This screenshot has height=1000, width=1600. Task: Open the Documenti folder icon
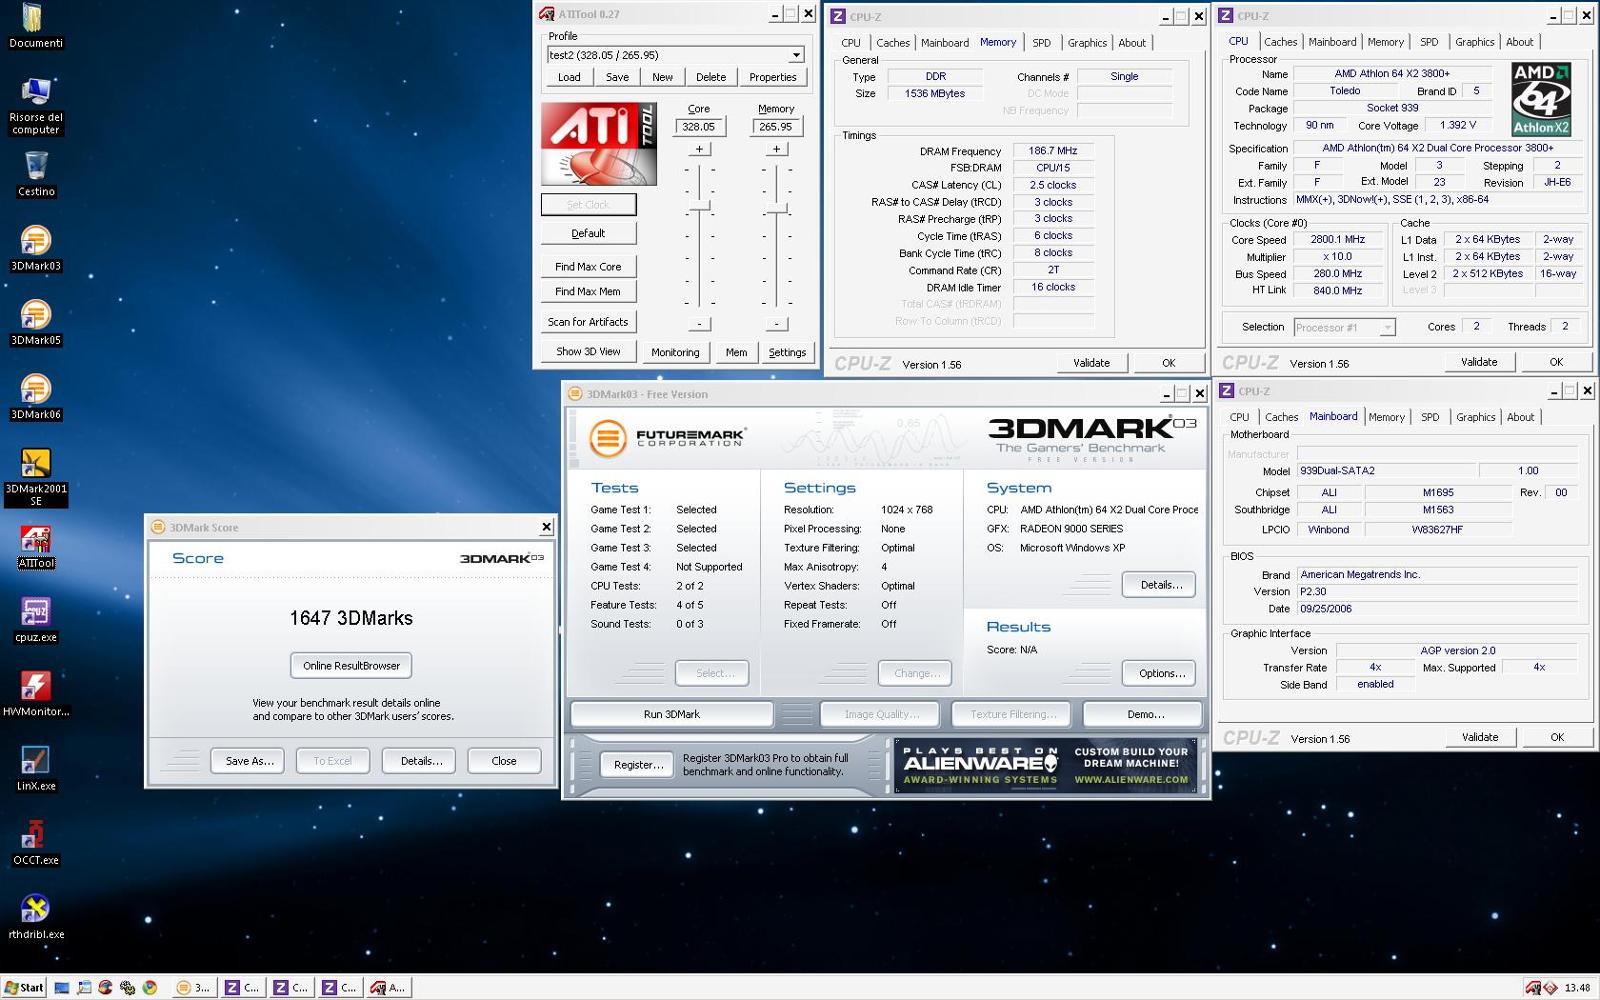pos(35,25)
